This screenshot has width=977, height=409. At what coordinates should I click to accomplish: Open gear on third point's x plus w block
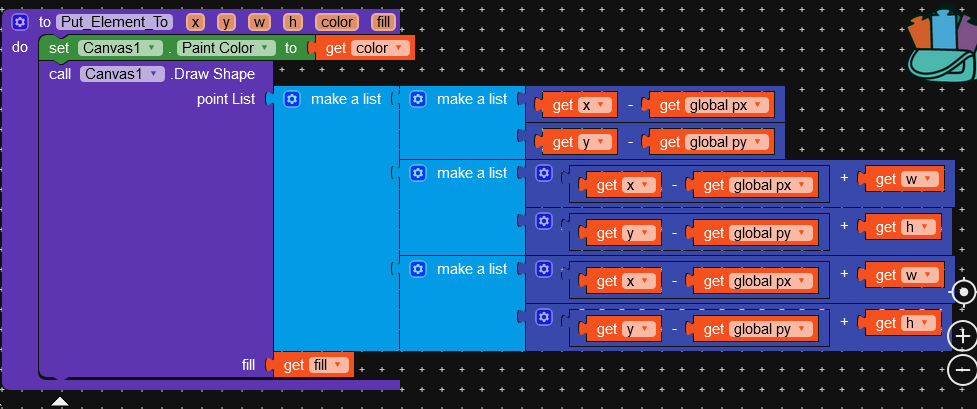[x=544, y=269]
